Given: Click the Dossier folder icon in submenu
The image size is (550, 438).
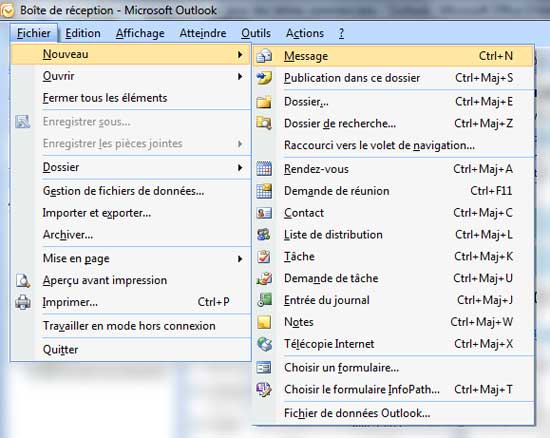Looking at the screenshot, I should pyautogui.click(x=264, y=102).
